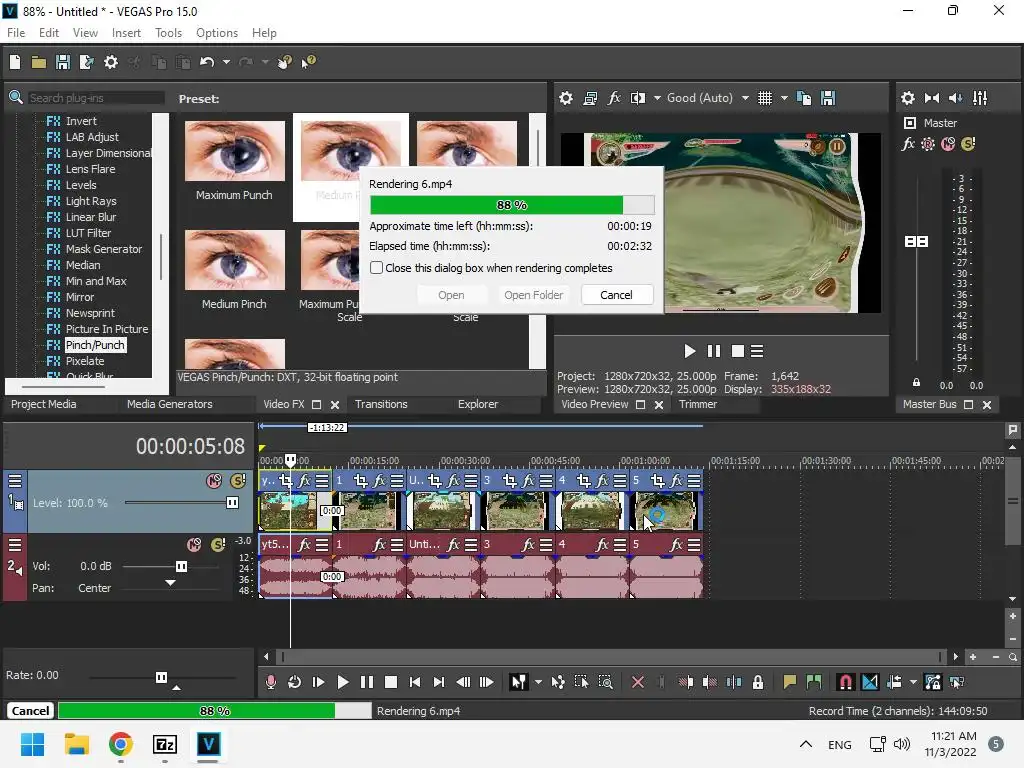The width and height of the screenshot is (1024, 768).
Task: Click the audio track Vol slider handle
Action: pyautogui.click(x=182, y=566)
